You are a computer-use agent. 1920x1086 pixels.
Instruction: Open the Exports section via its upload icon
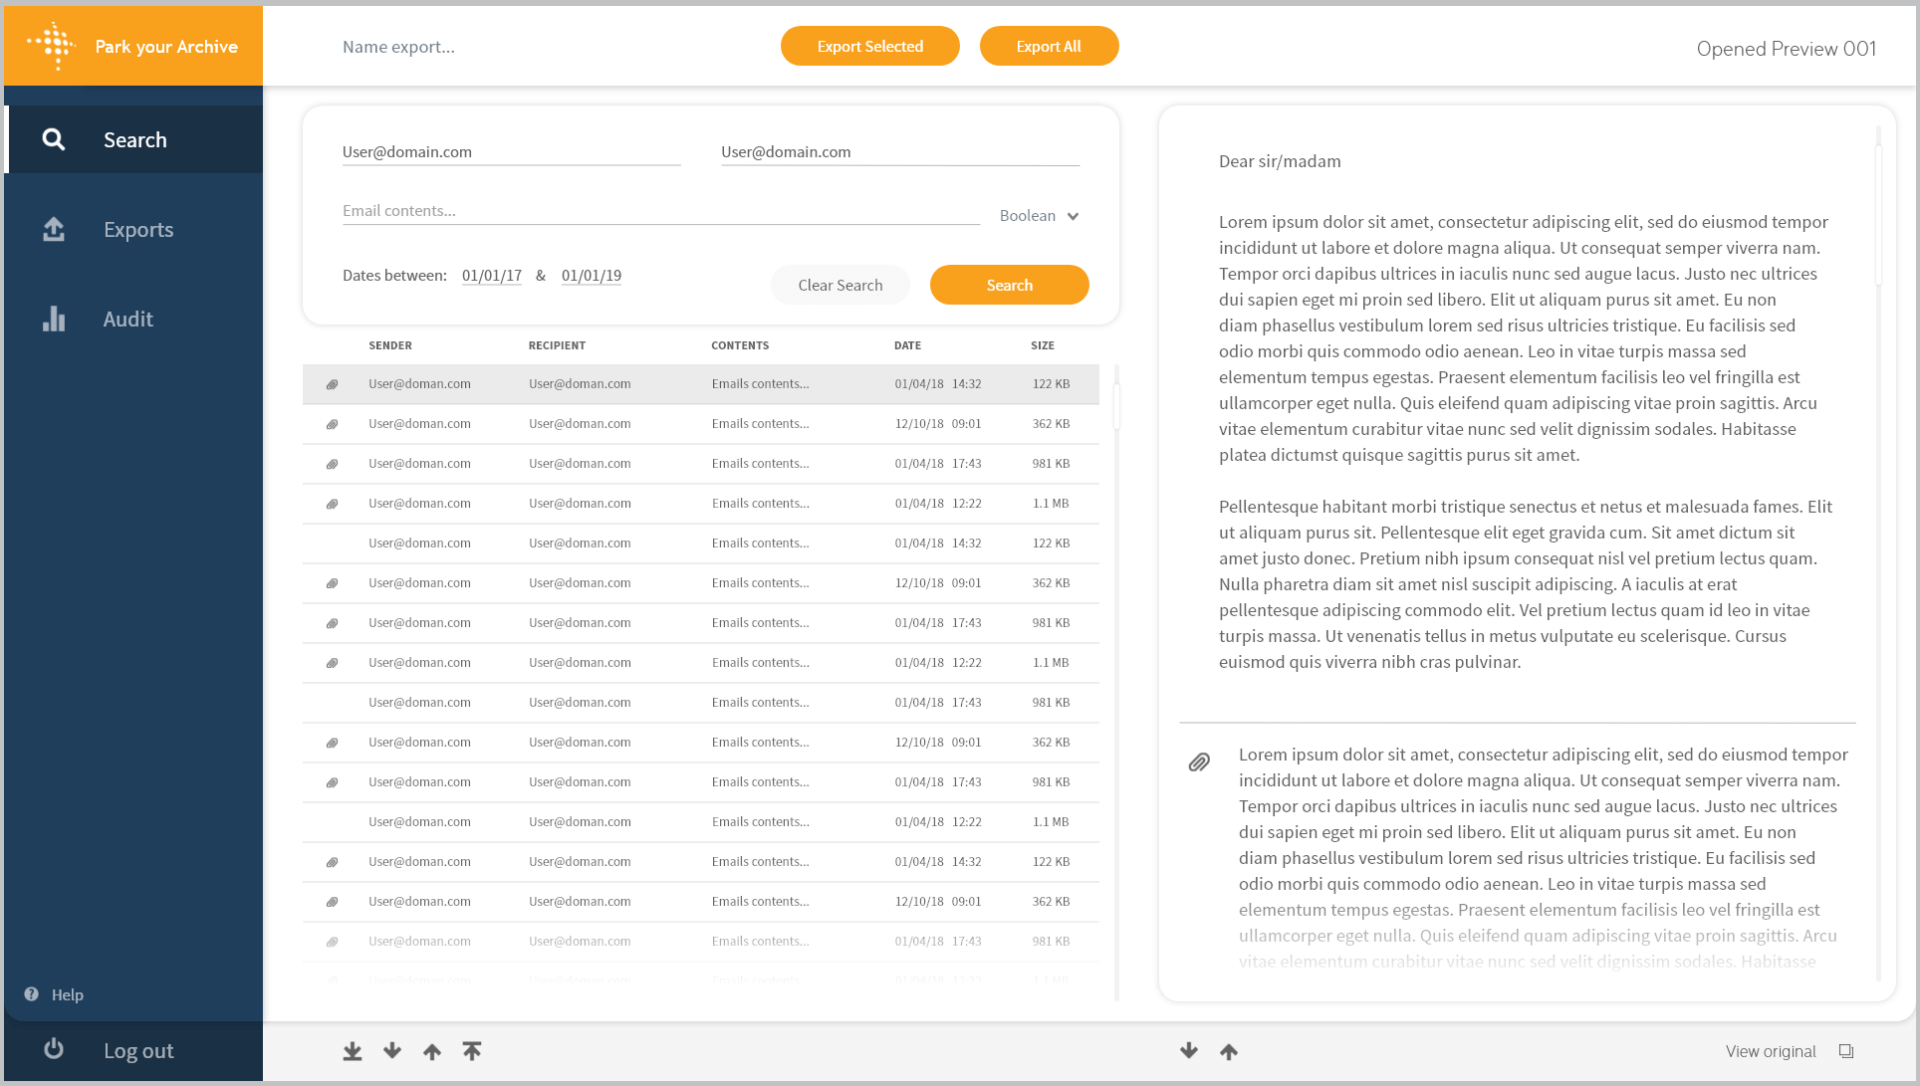tap(54, 229)
